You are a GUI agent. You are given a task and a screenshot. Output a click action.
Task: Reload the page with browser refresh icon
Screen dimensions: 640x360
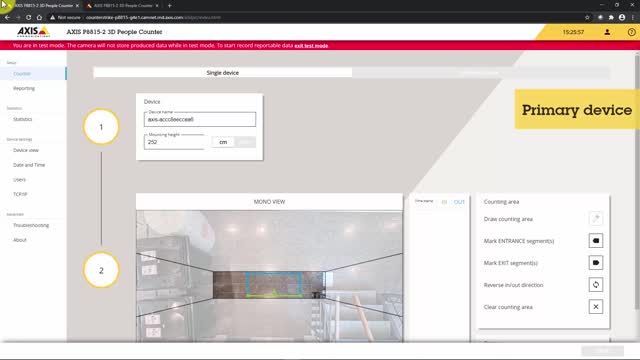click(x=29, y=17)
